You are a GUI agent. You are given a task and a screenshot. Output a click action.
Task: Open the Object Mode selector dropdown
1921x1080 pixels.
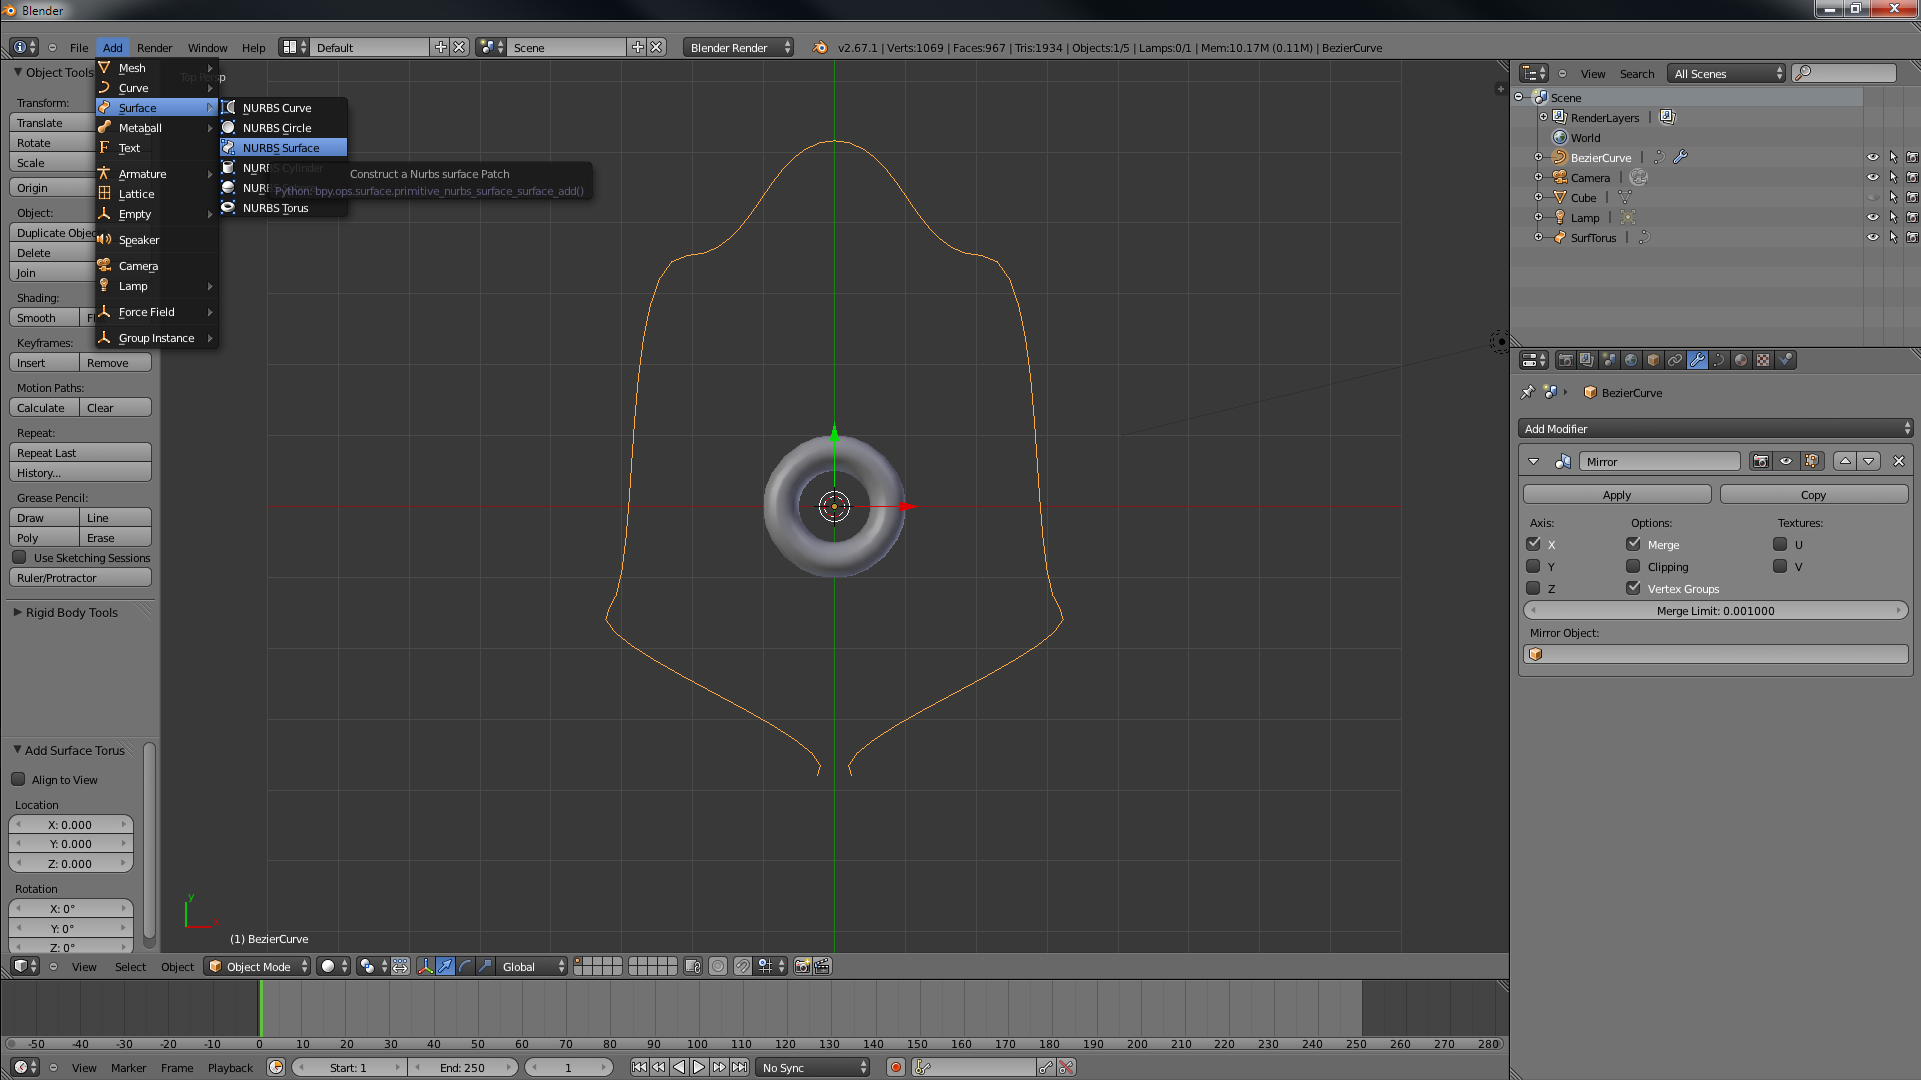258,967
